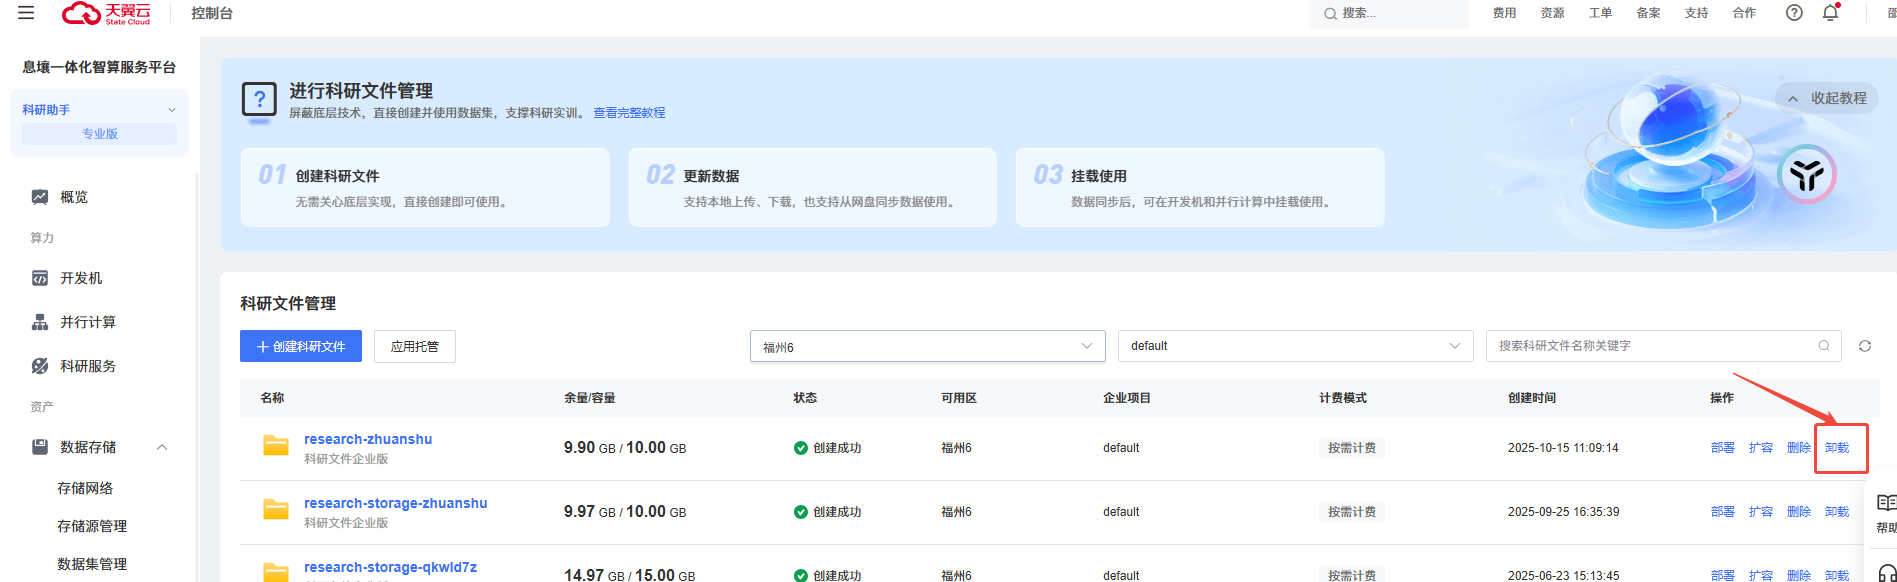
Task: Click 卸载 for research-zhuanshu
Action: (1836, 448)
